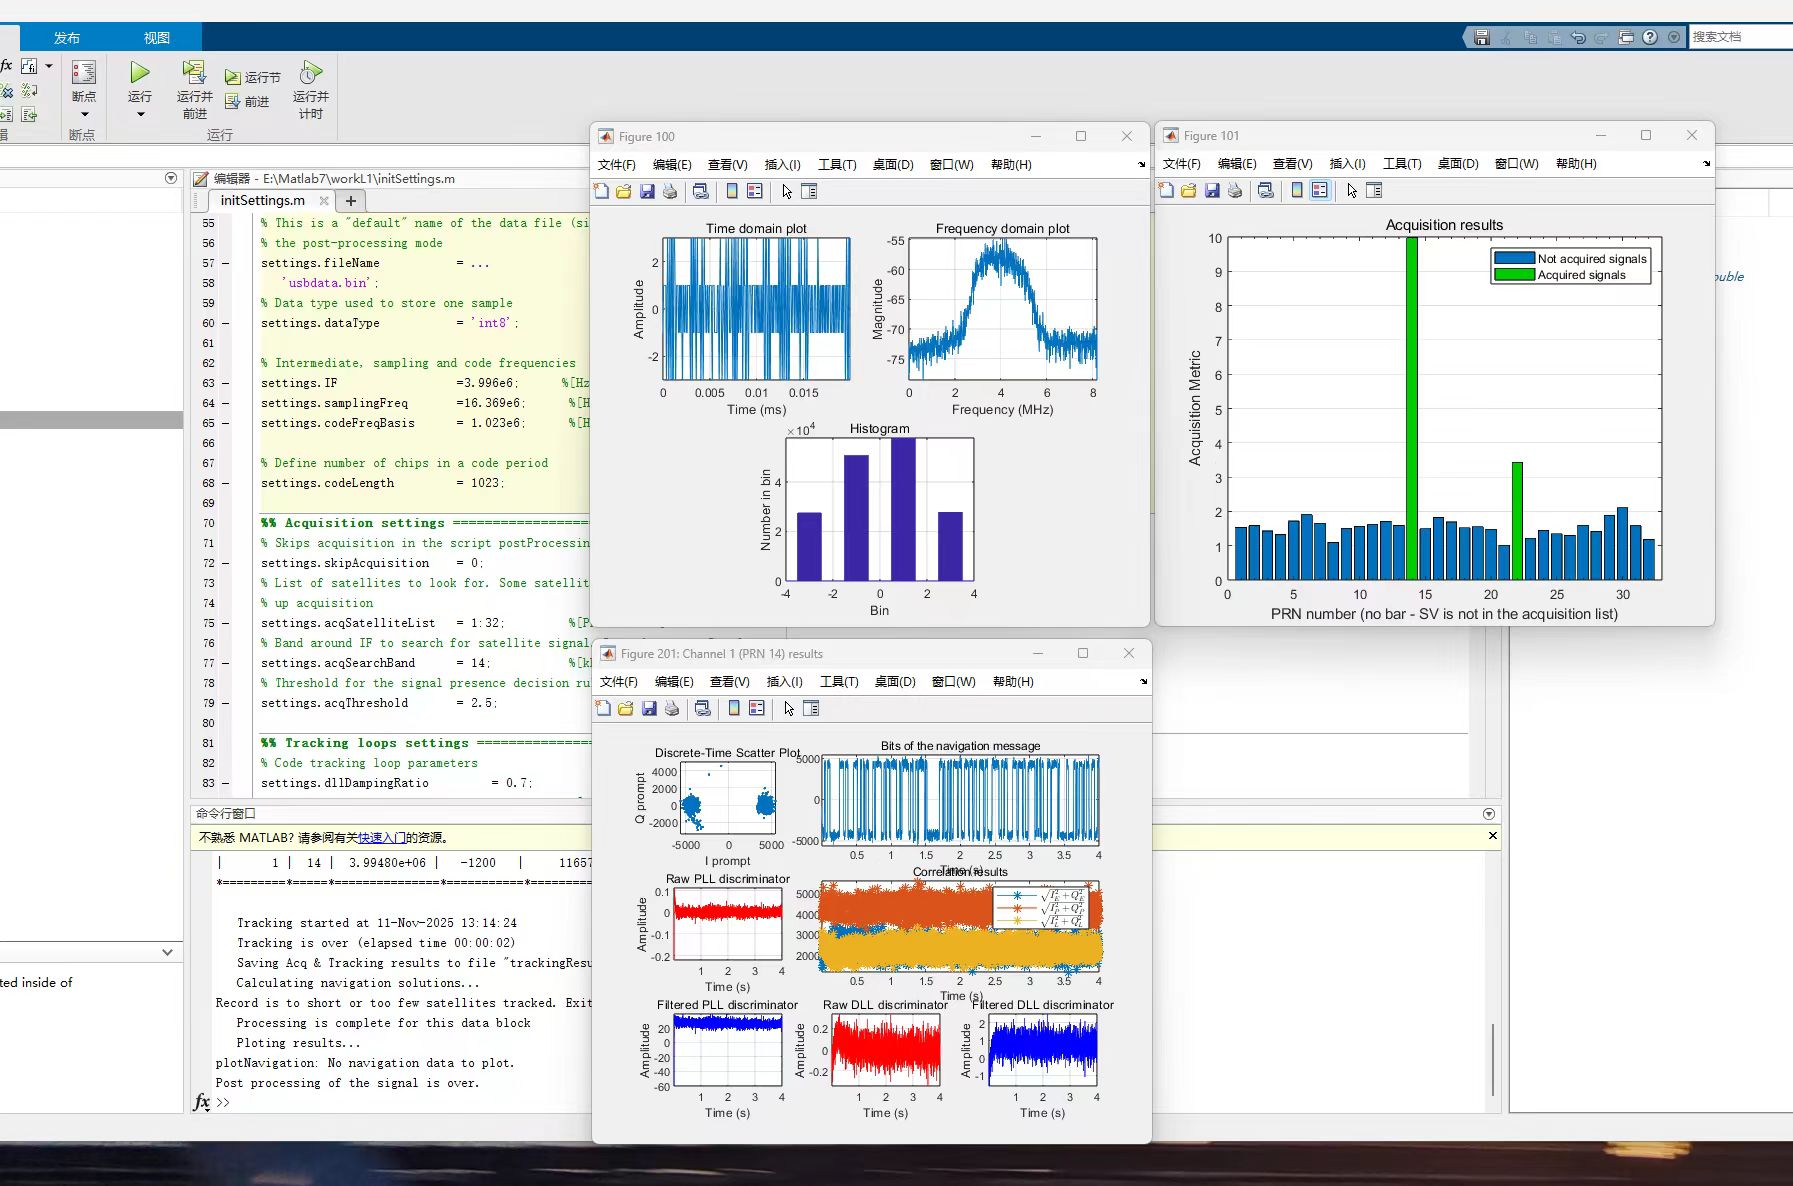
Task: Click save icon in Figure 100 toolbar
Action: [x=647, y=192]
